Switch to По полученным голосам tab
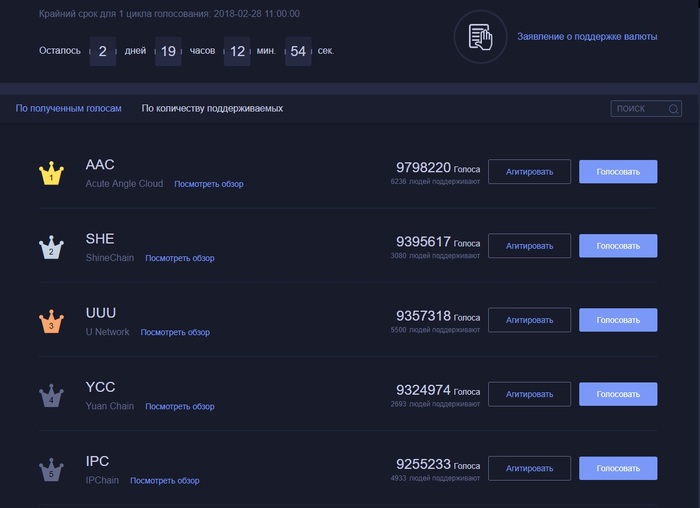This screenshot has width=700, height=508. [x=68, y=108]
